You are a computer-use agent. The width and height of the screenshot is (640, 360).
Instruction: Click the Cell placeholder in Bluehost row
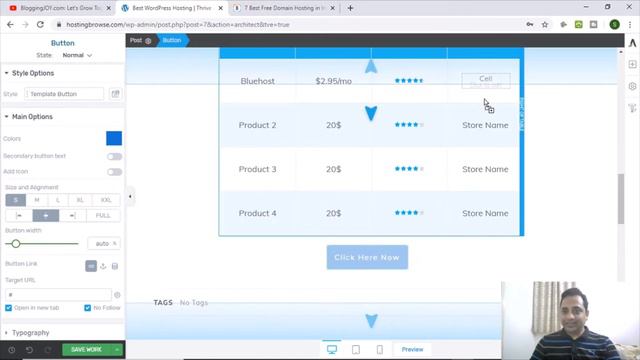tap(486, 80)
